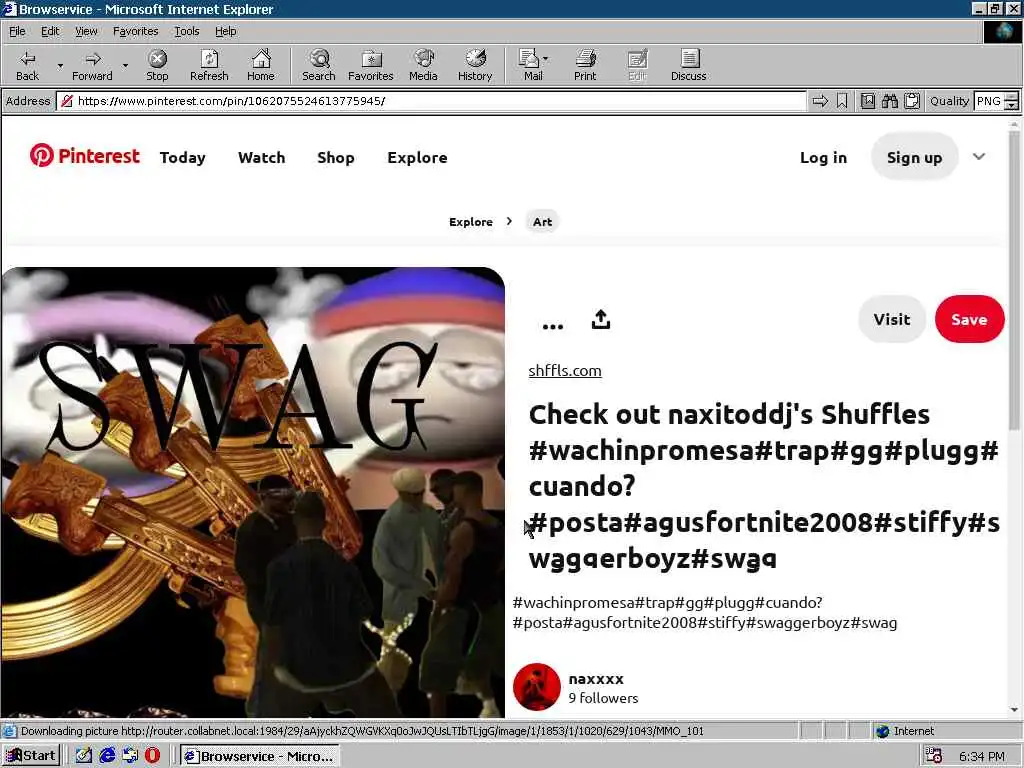1024x768 pixels.
Task: Click the SWAG pin image
Action: click(x=253, y=491)
